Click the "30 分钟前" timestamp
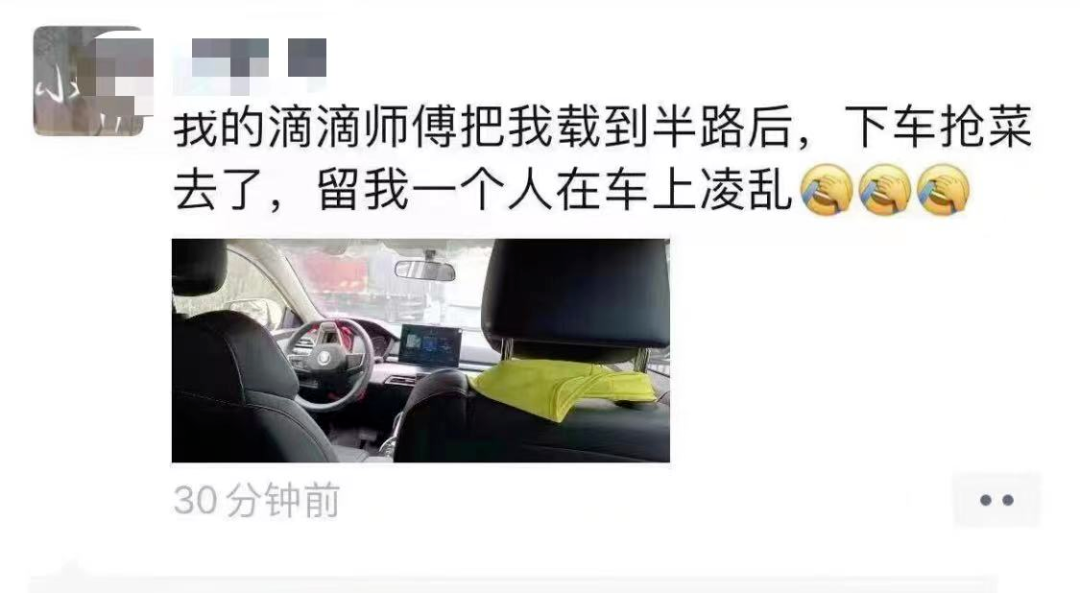 click(x=257, y=500)
